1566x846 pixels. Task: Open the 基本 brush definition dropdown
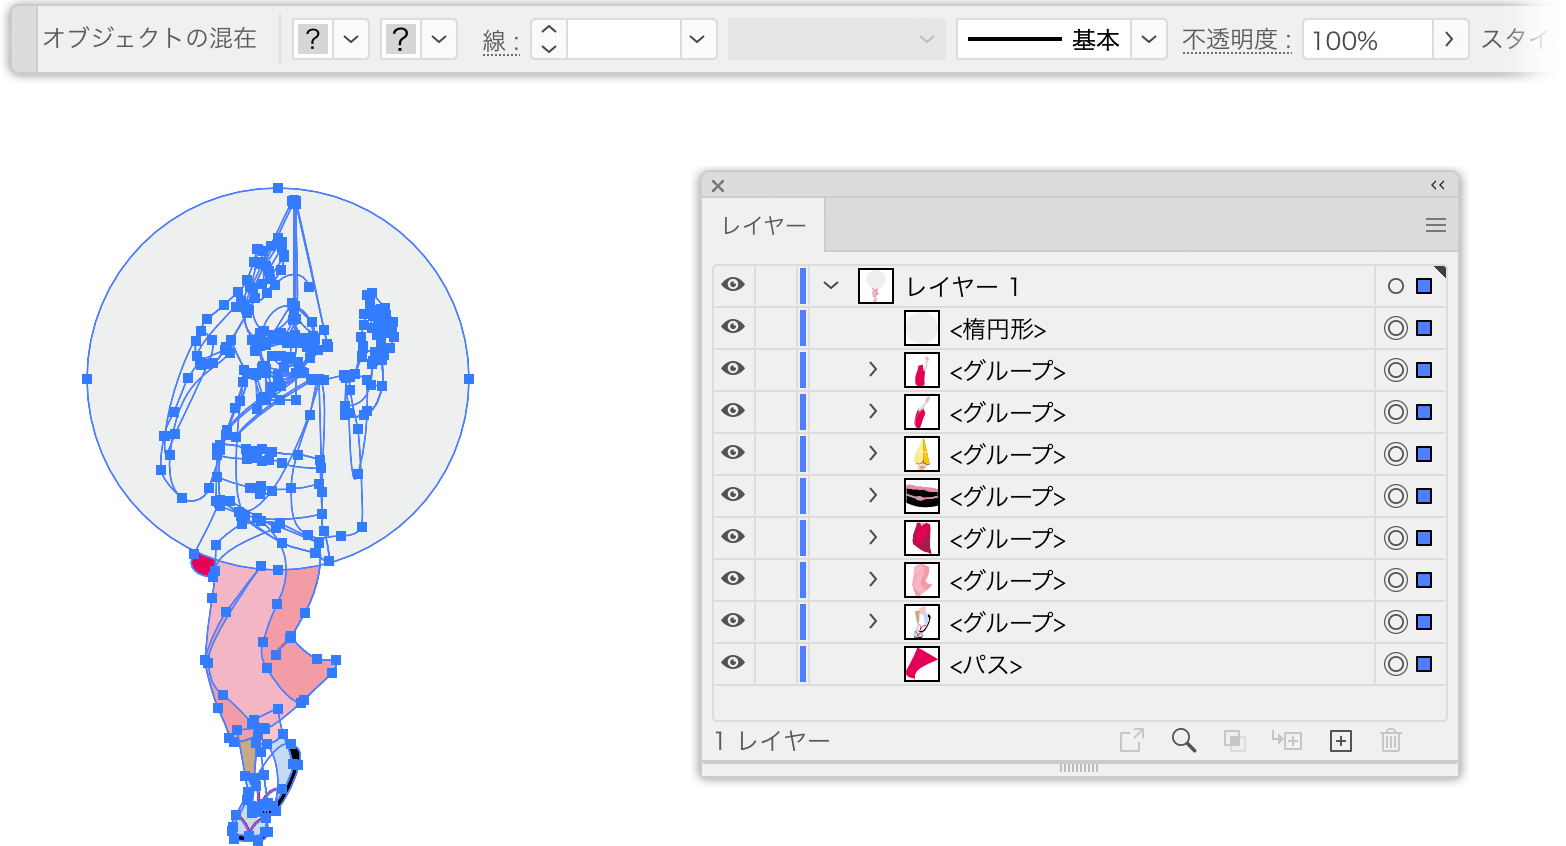[x=1150, y=38]
